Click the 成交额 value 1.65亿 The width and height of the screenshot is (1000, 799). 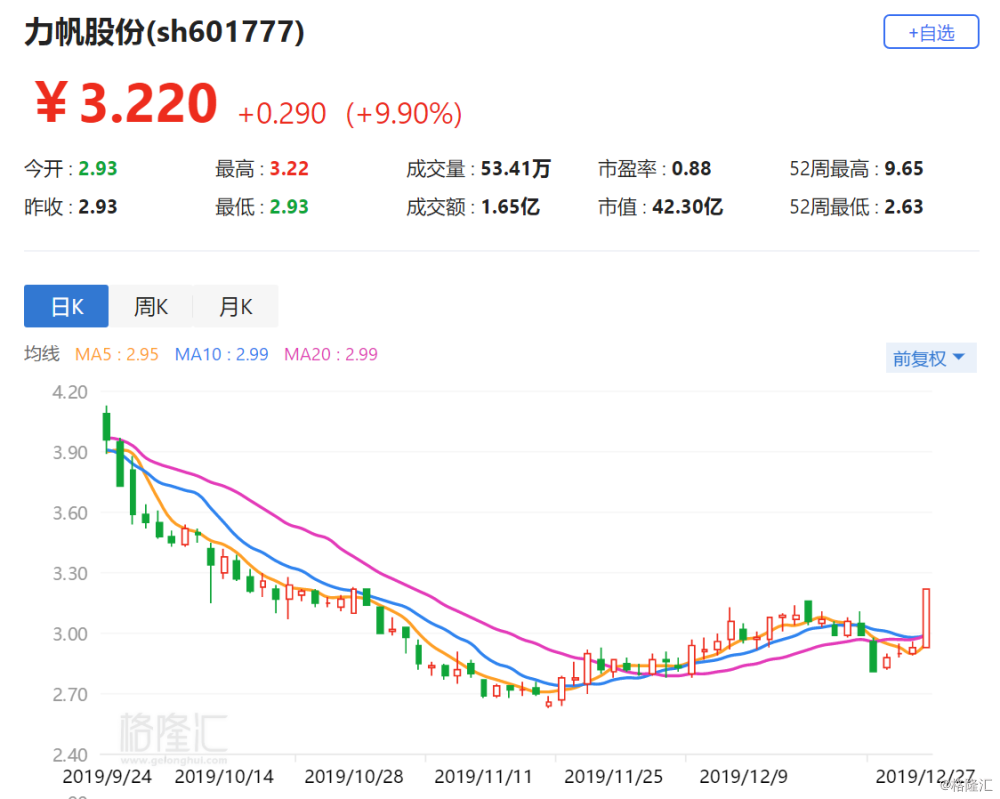point(510,207)
